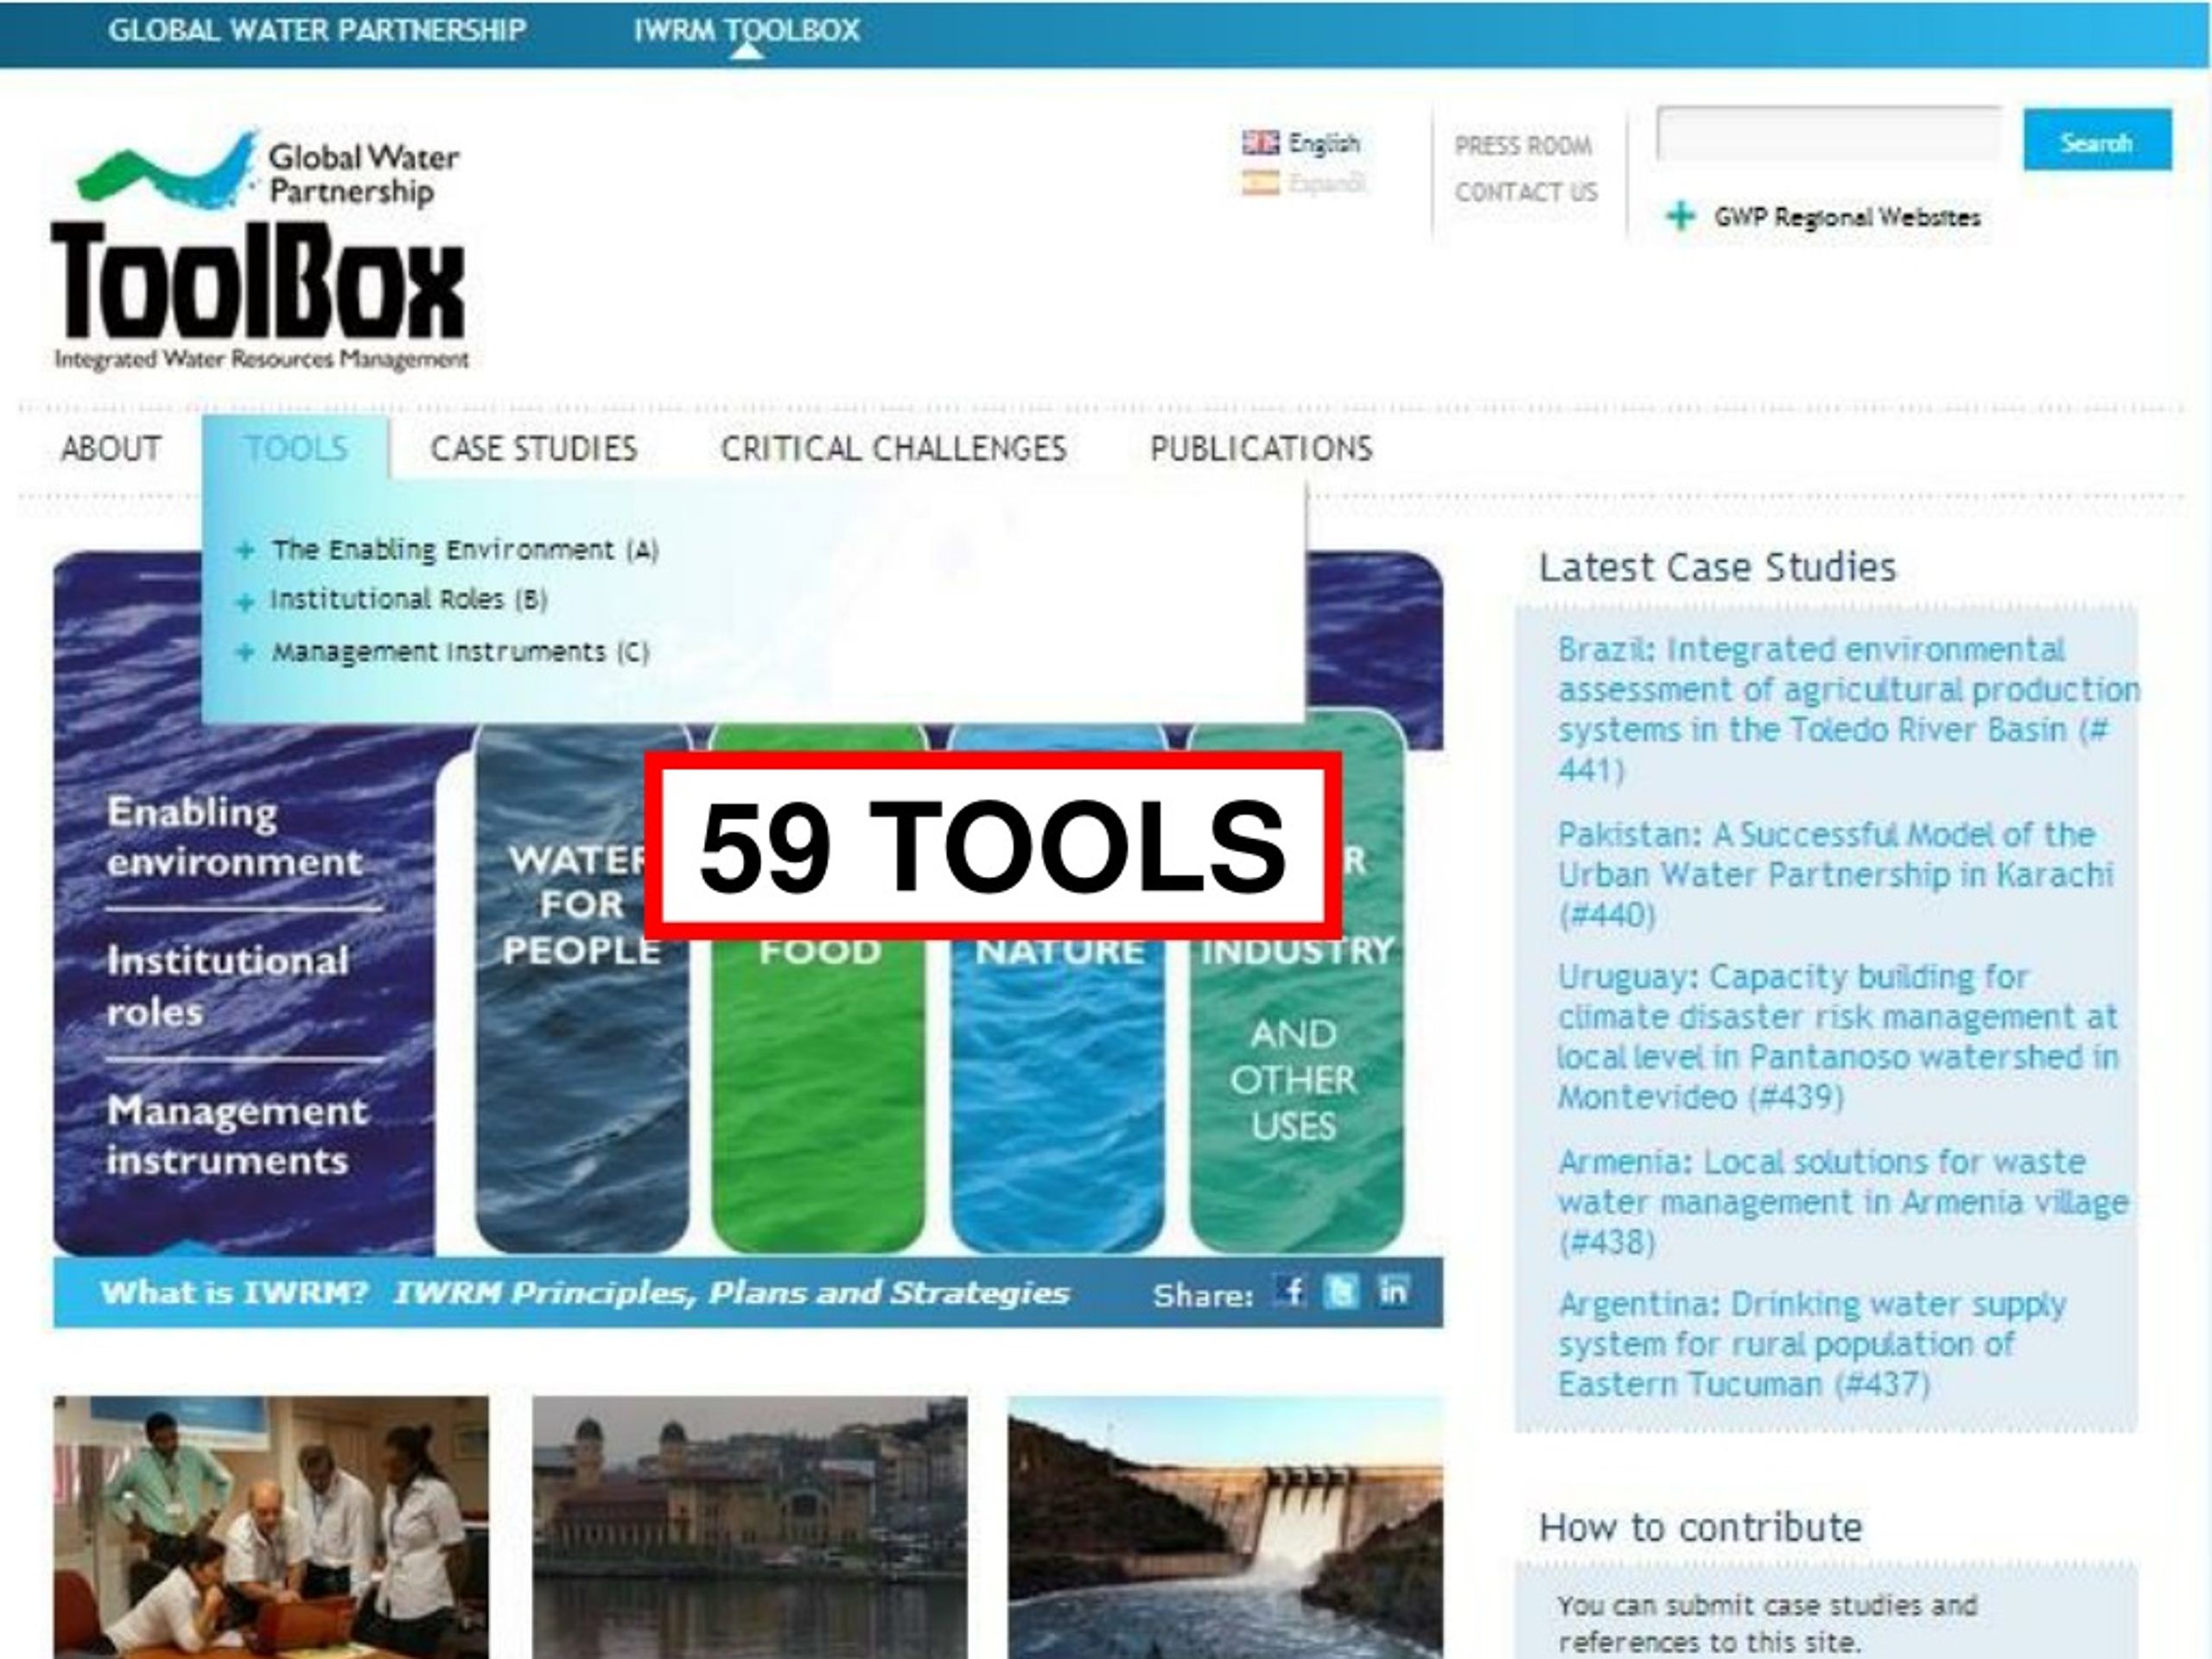The image size is (2212, 1659).
Task: Select Management Instruments (C) entry
Action: click(461, 652)
